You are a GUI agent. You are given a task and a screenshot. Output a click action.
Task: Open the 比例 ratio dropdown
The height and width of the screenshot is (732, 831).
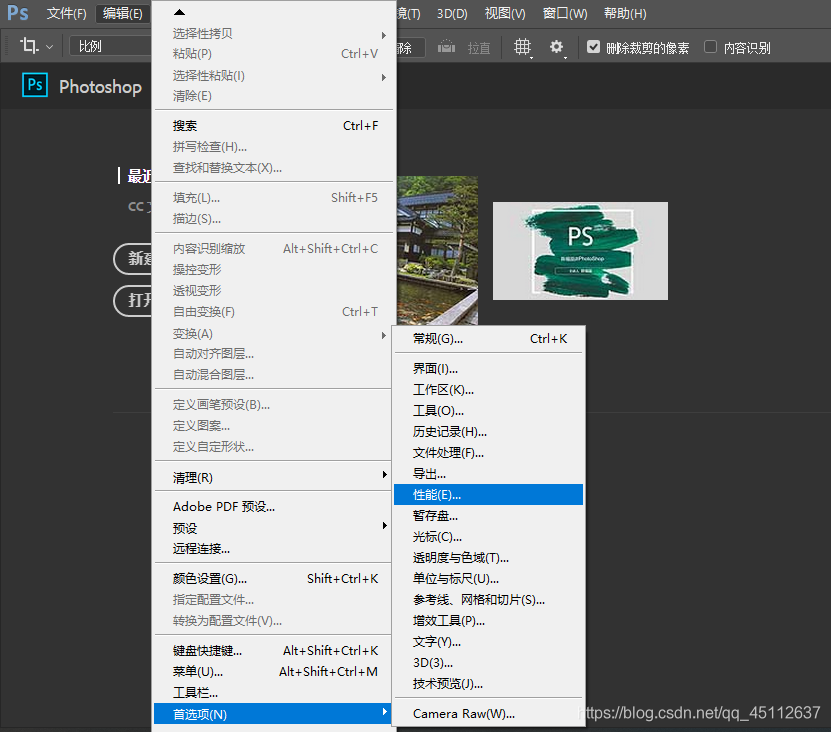[x=110, y=46]
